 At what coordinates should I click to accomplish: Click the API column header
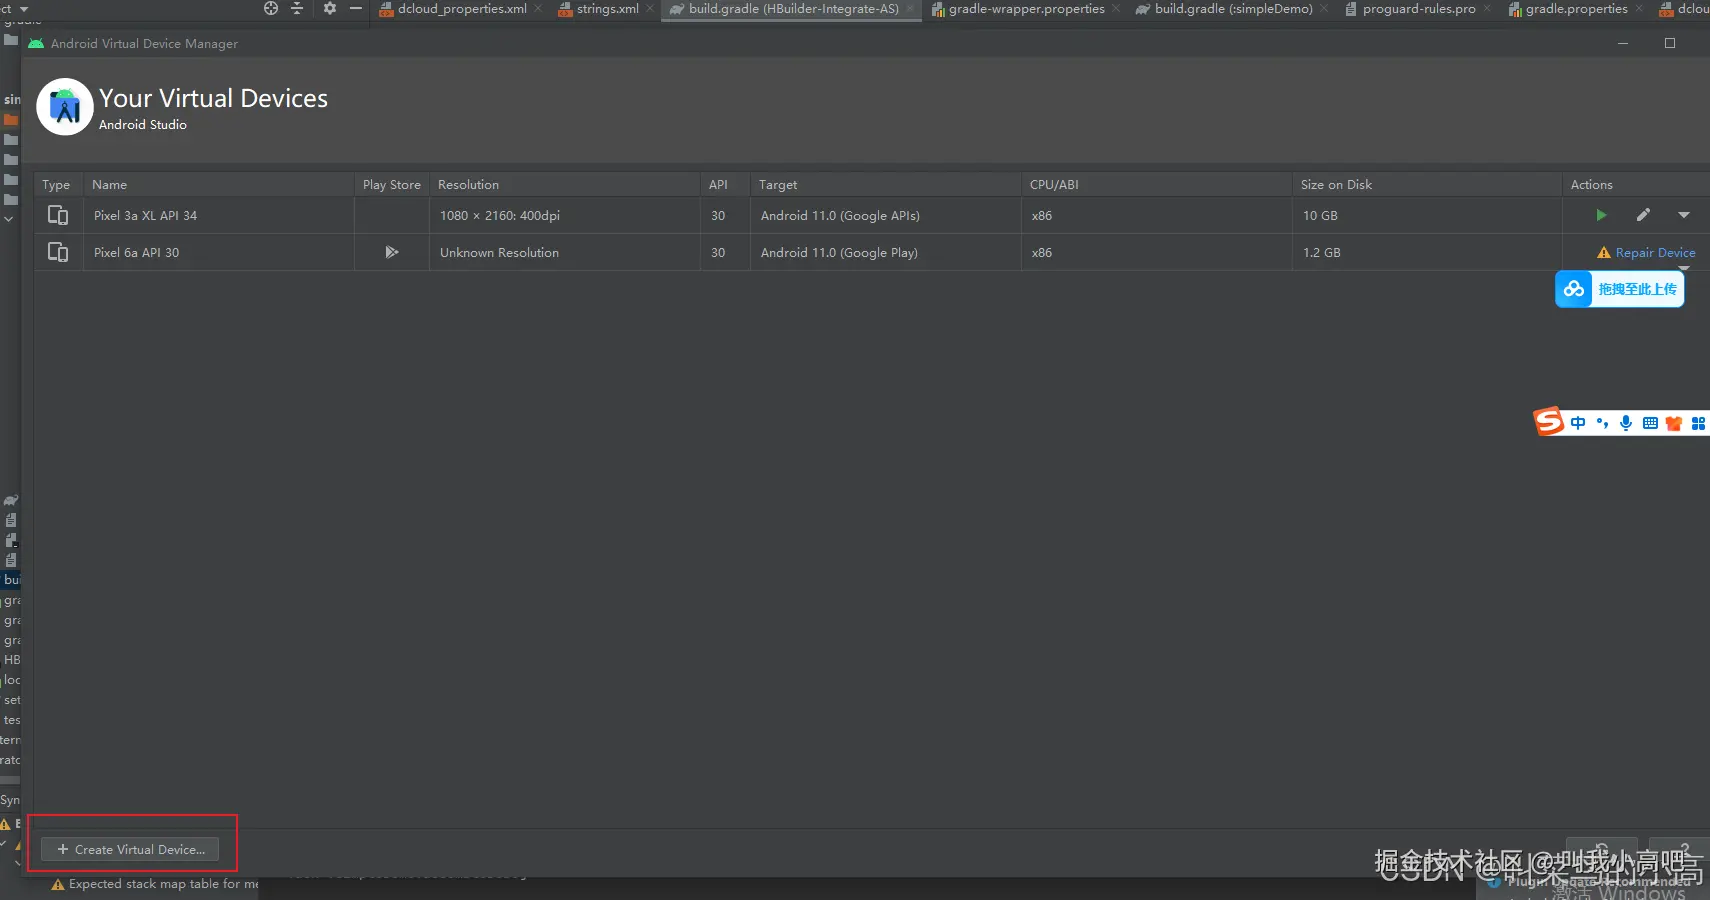tap(725, 185)
